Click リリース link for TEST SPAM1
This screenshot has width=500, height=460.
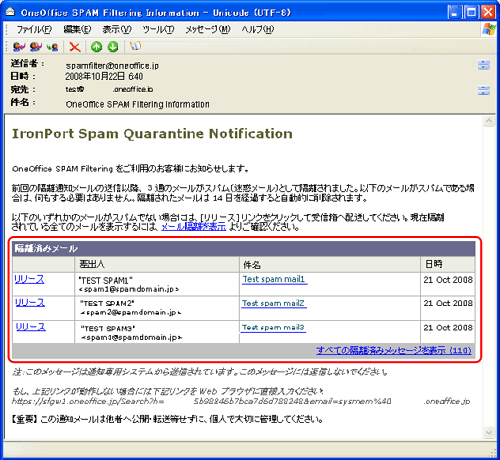[29, 279]
